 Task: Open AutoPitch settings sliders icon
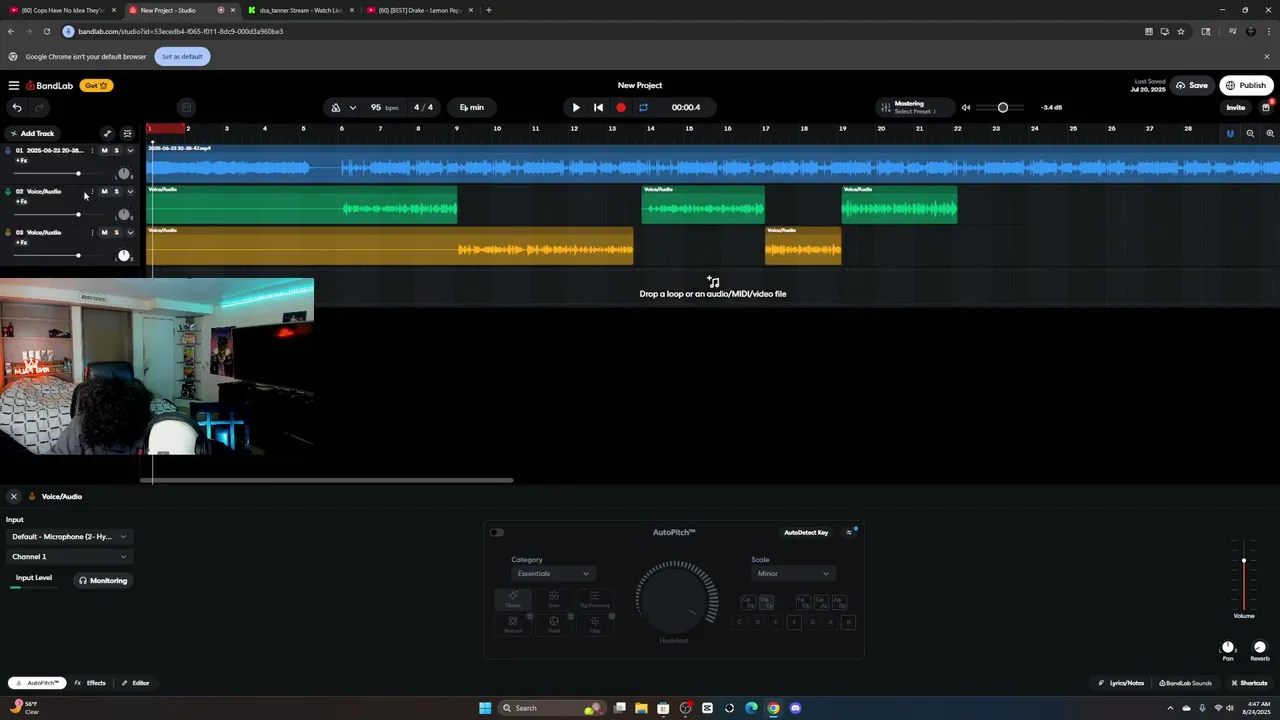[849, 533]
